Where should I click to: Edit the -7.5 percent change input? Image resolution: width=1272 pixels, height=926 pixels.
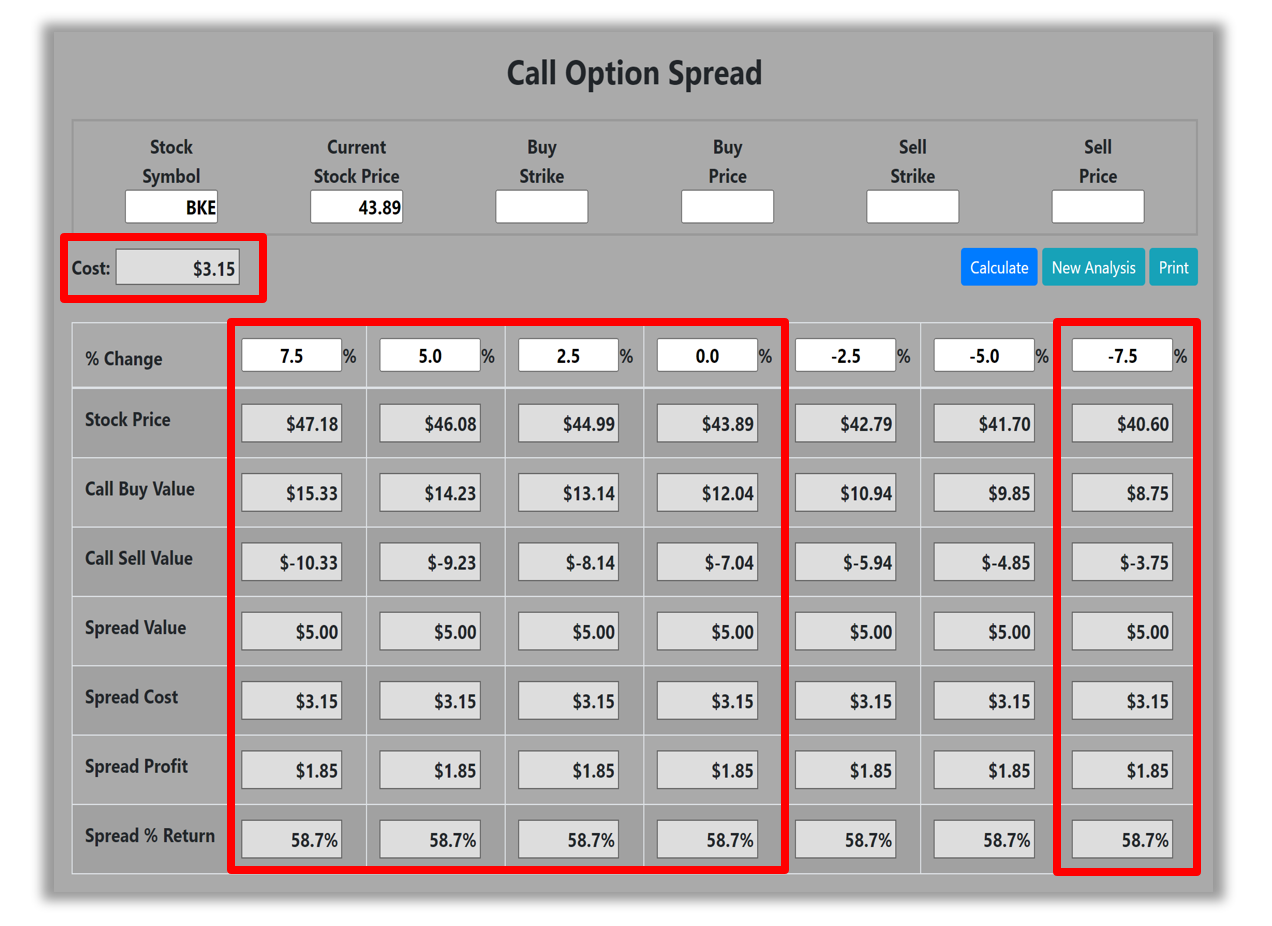1122,356
